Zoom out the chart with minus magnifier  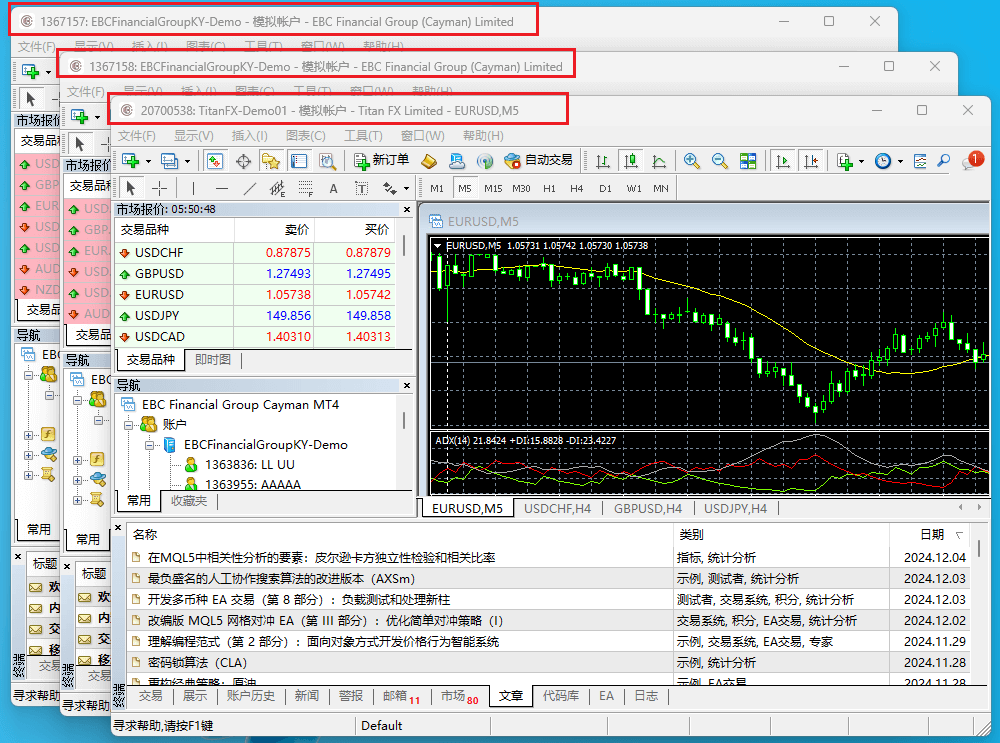click(719, 161)
